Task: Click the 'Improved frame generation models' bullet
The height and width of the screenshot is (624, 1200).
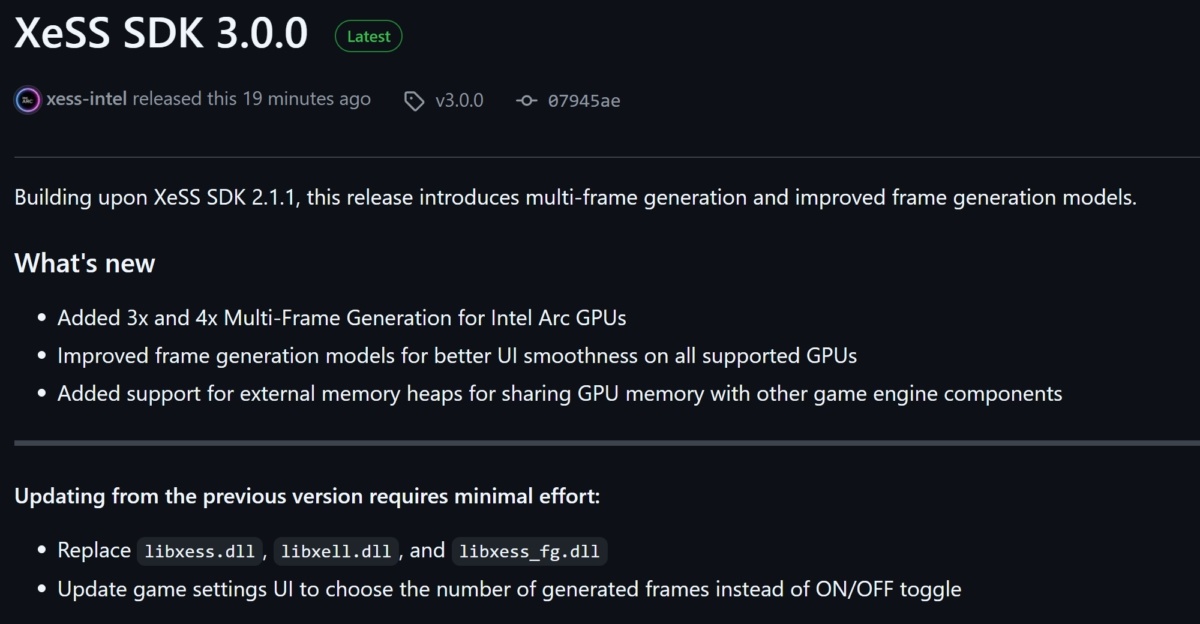Action: point(457,356)
